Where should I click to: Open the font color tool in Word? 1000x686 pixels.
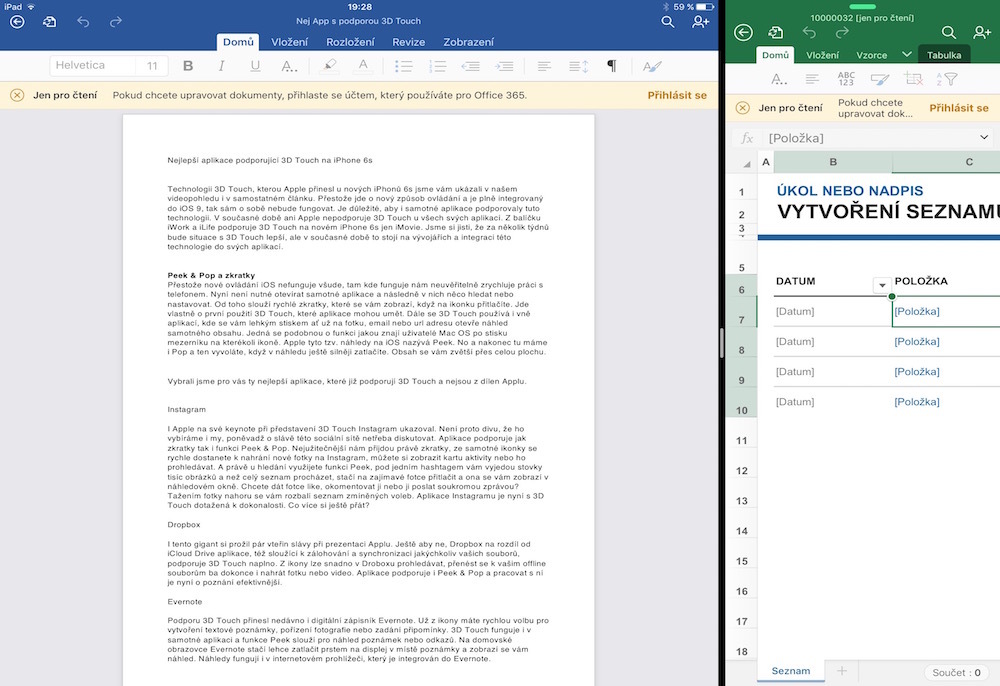364,65
